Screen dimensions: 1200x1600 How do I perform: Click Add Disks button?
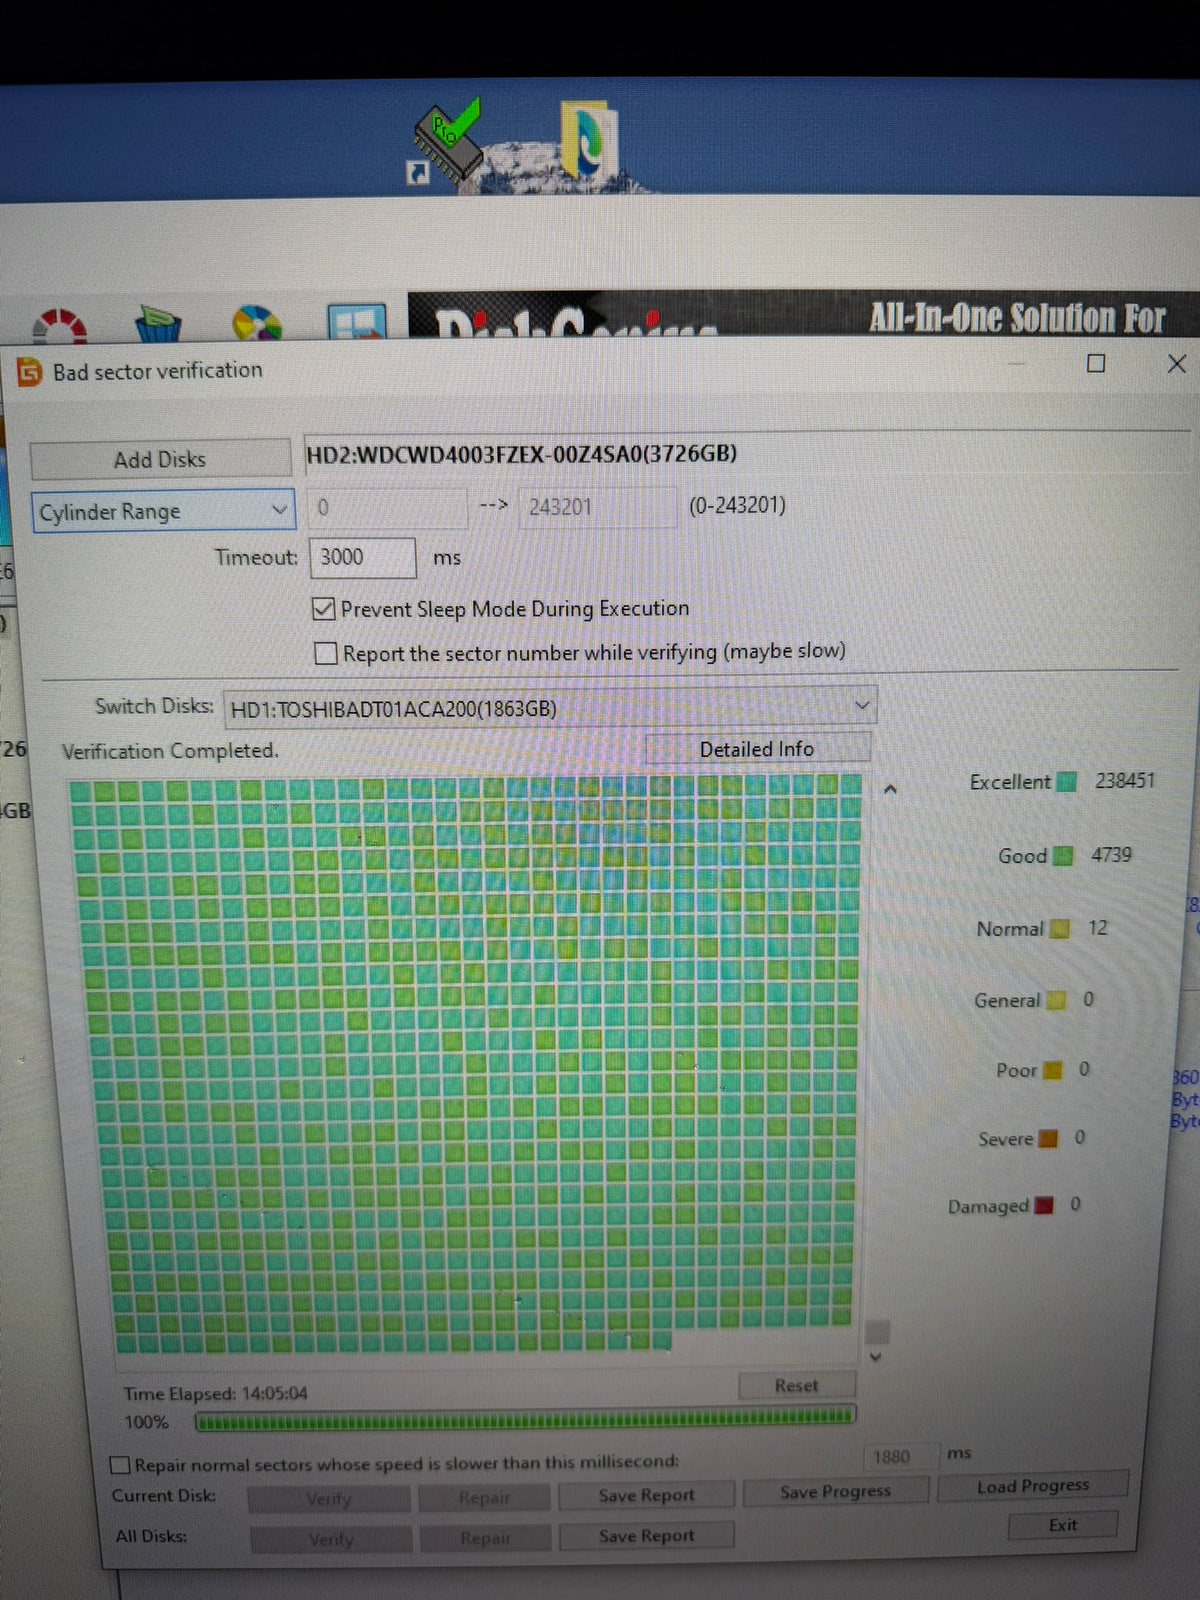pos(160,459)
